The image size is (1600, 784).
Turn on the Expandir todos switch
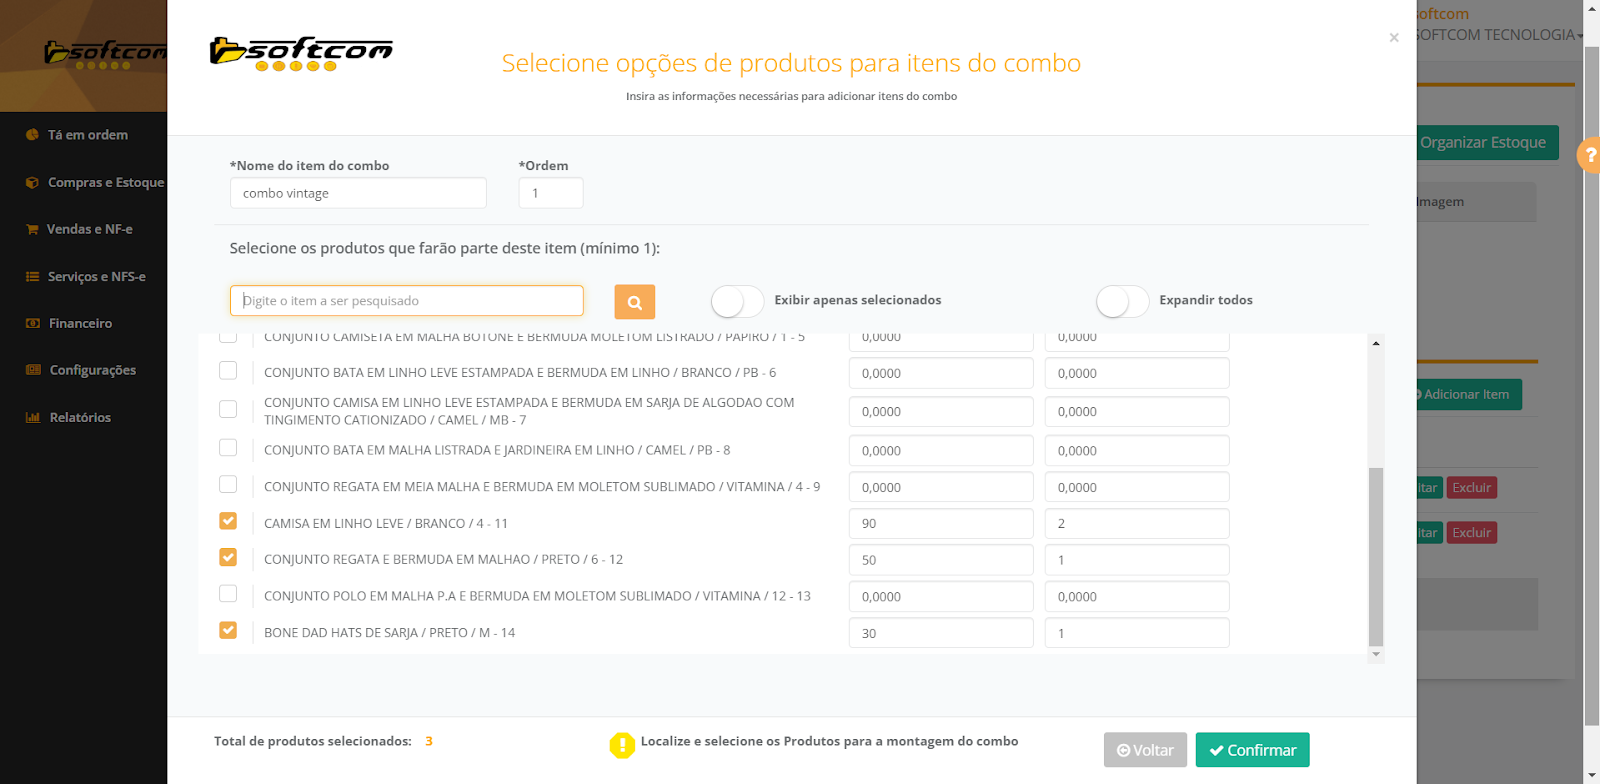tap(1122, 301)
